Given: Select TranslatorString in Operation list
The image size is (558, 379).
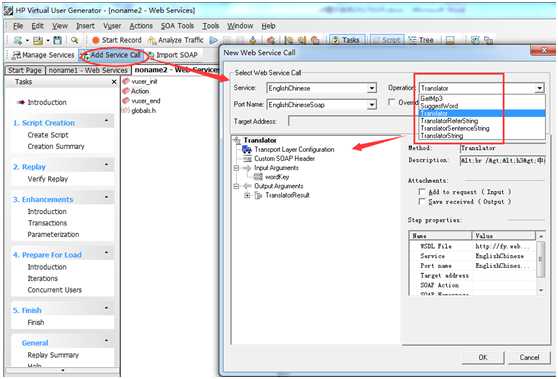Looking at the screenshot, I should point(482,136).
